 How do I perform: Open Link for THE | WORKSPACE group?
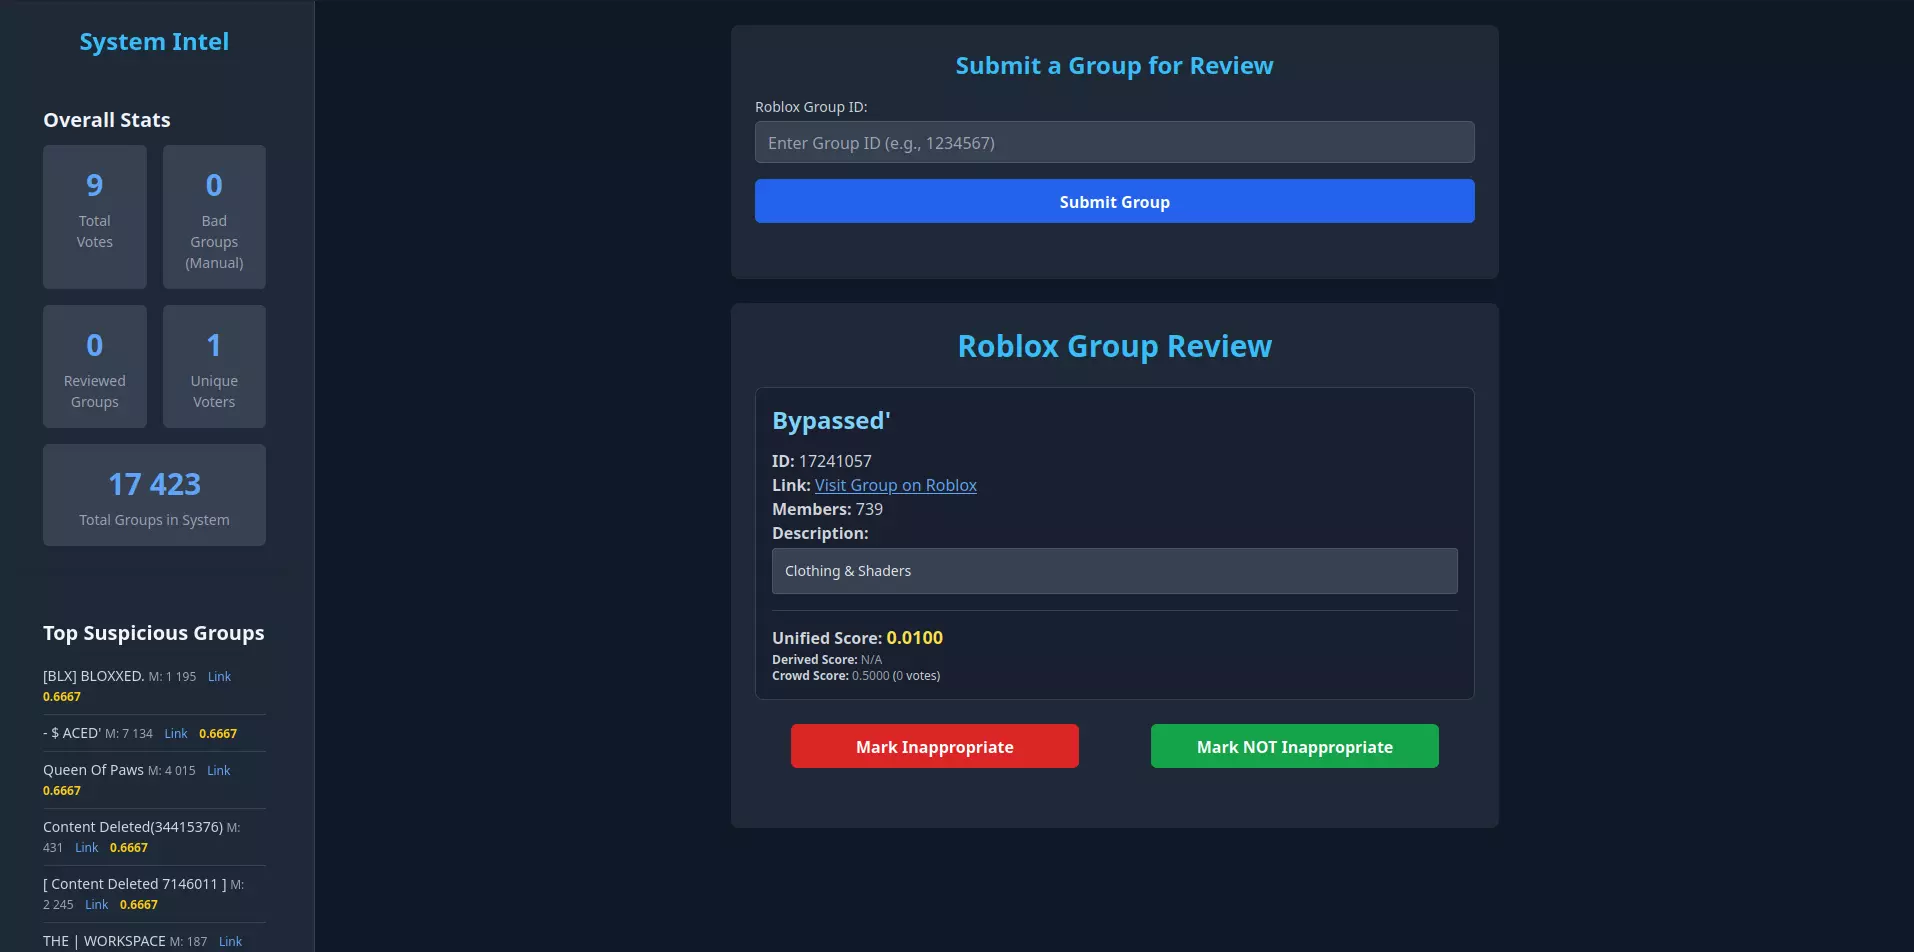[x=230, y=942]
